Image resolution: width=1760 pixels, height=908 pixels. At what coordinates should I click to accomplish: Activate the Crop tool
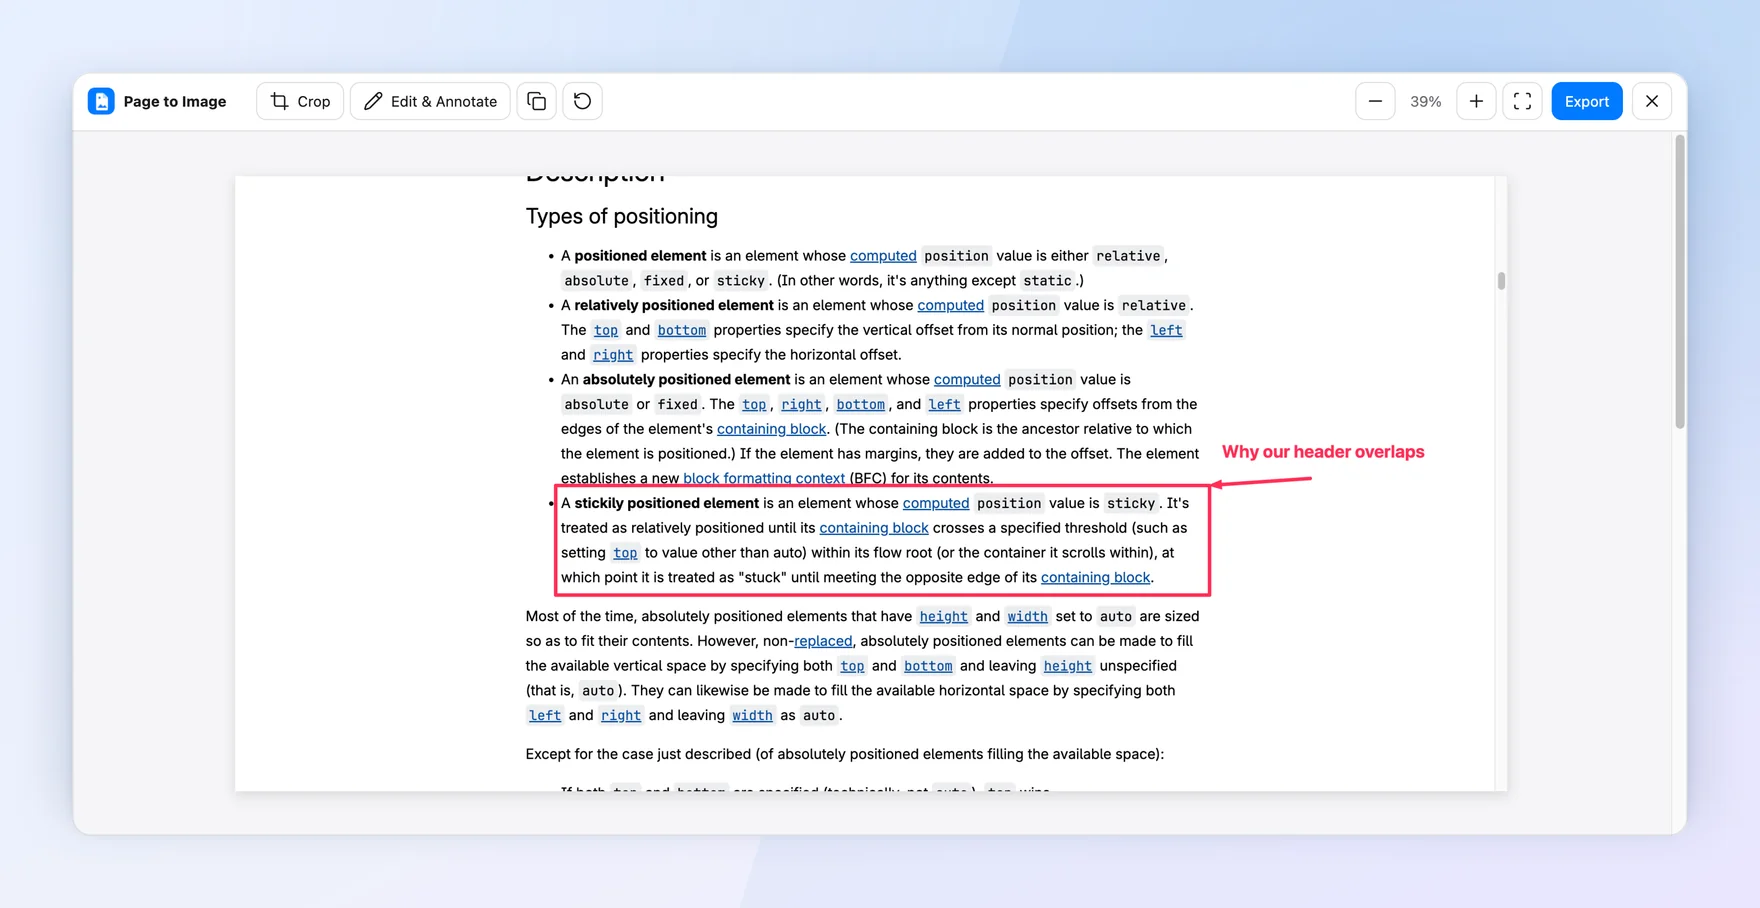tap(300, 101)
